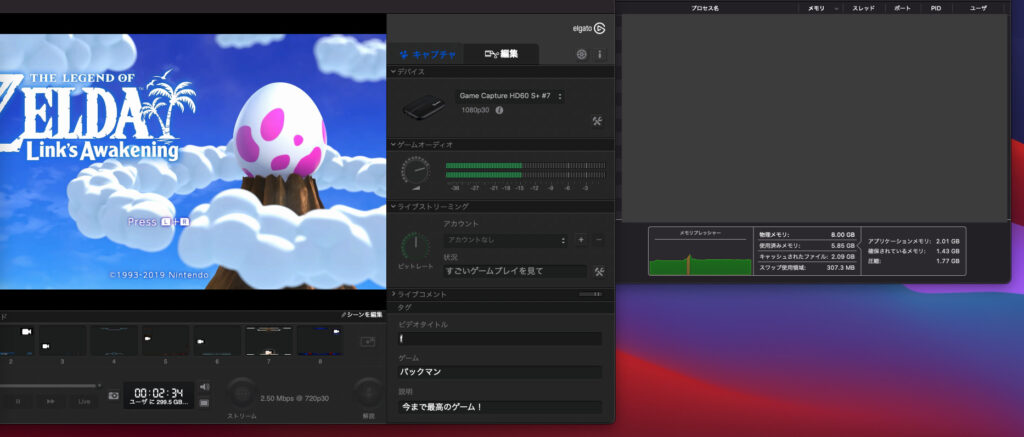The width and height of the screenshot is (1024, 437).
Task: Switch to the キャプチャ tab
Action: point(427,54)
